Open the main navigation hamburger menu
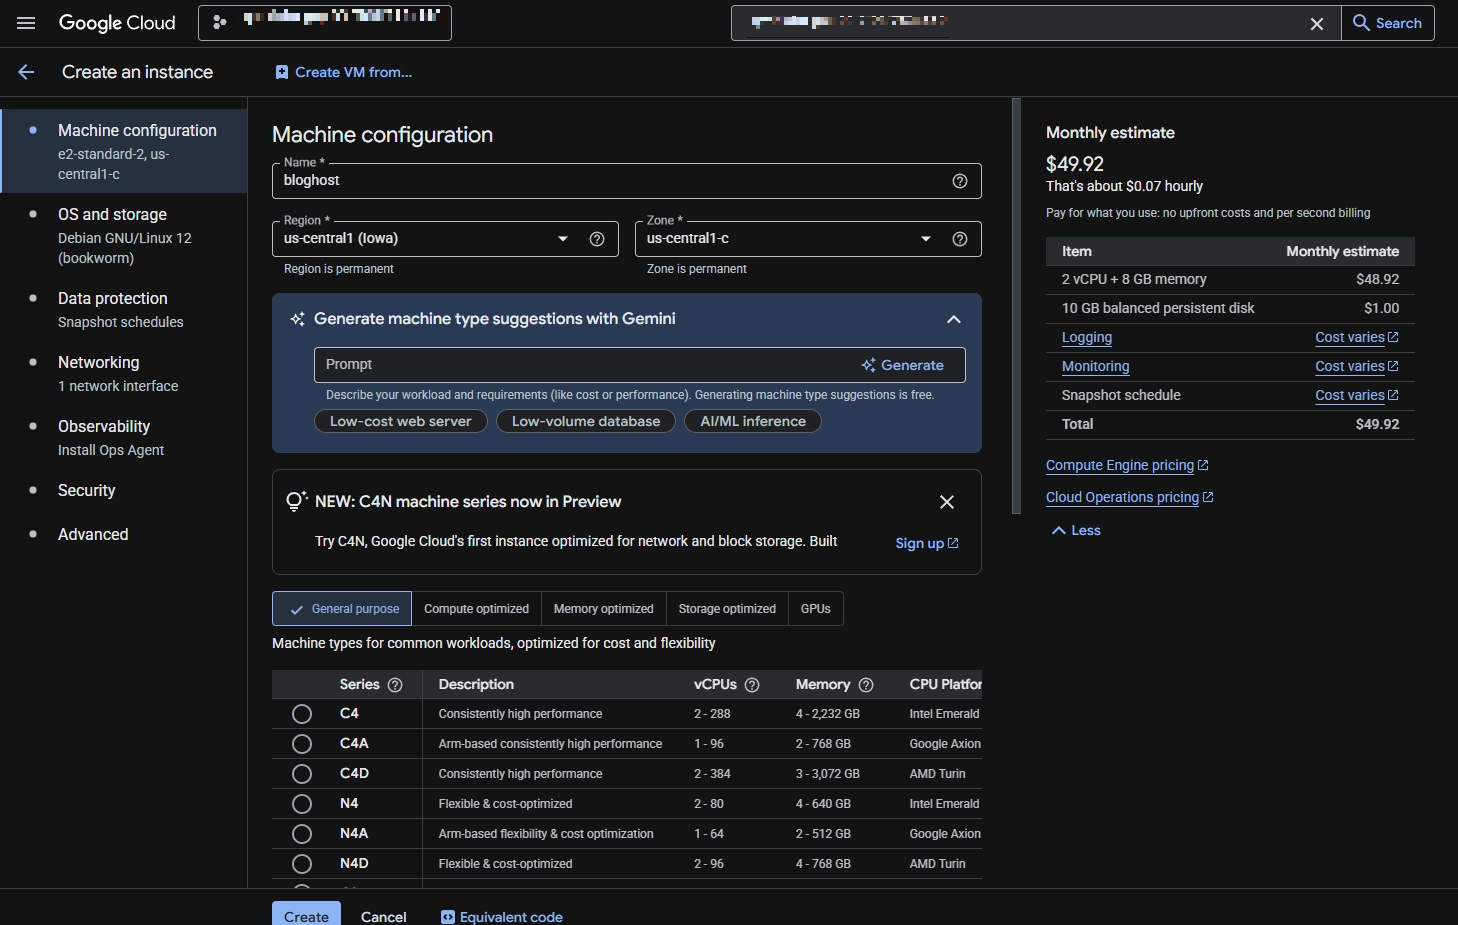The image size is (1458, 925). pyautogui.click(x=26, y=23)
